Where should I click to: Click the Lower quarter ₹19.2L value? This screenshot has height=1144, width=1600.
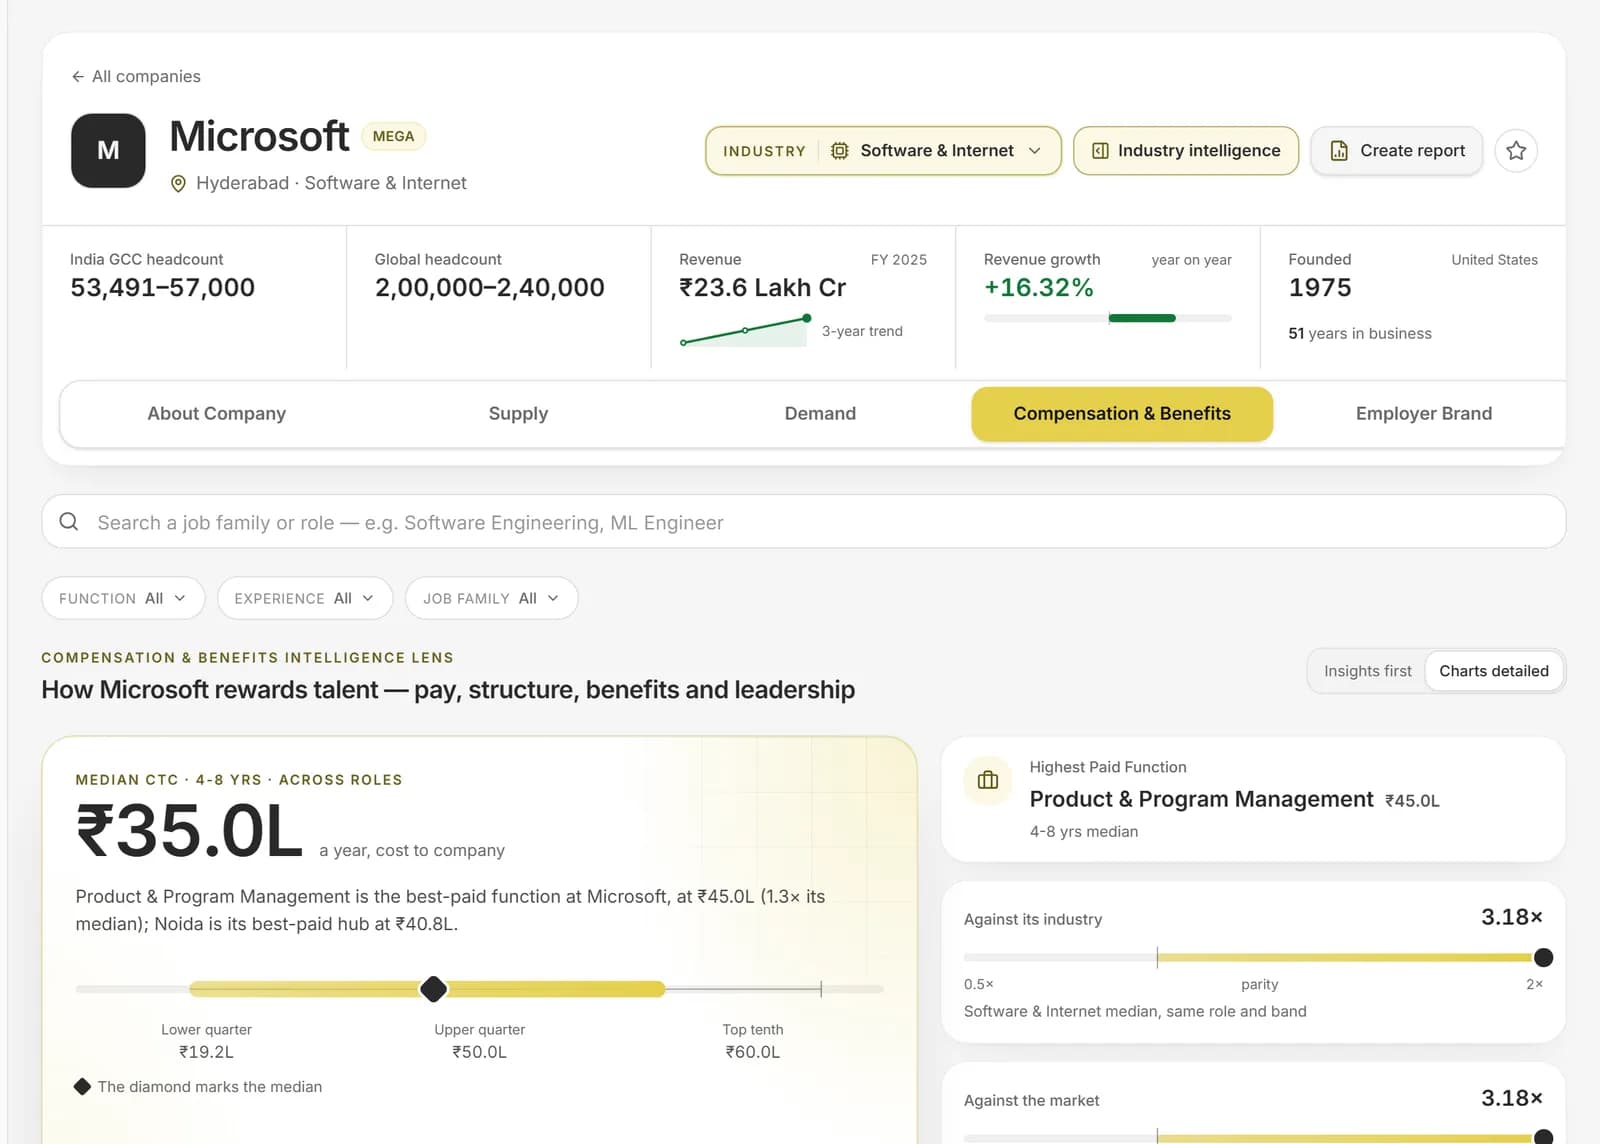[x=207, y=1052]
